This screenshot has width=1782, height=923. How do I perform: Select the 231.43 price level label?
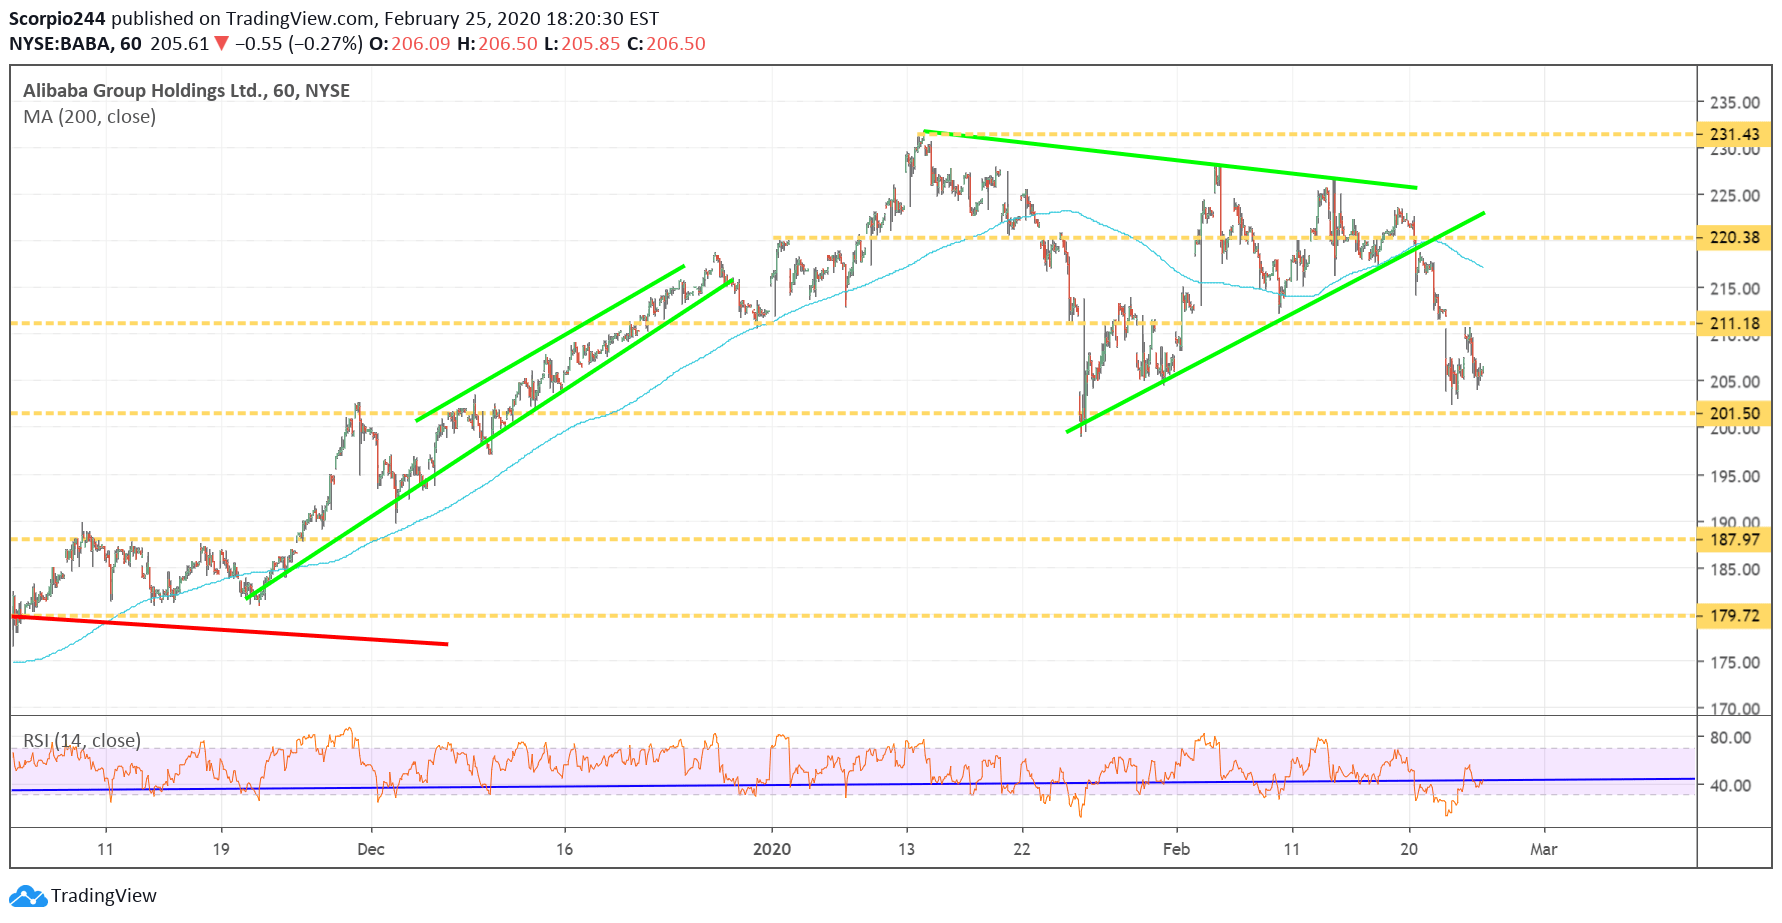point(1734,134)
